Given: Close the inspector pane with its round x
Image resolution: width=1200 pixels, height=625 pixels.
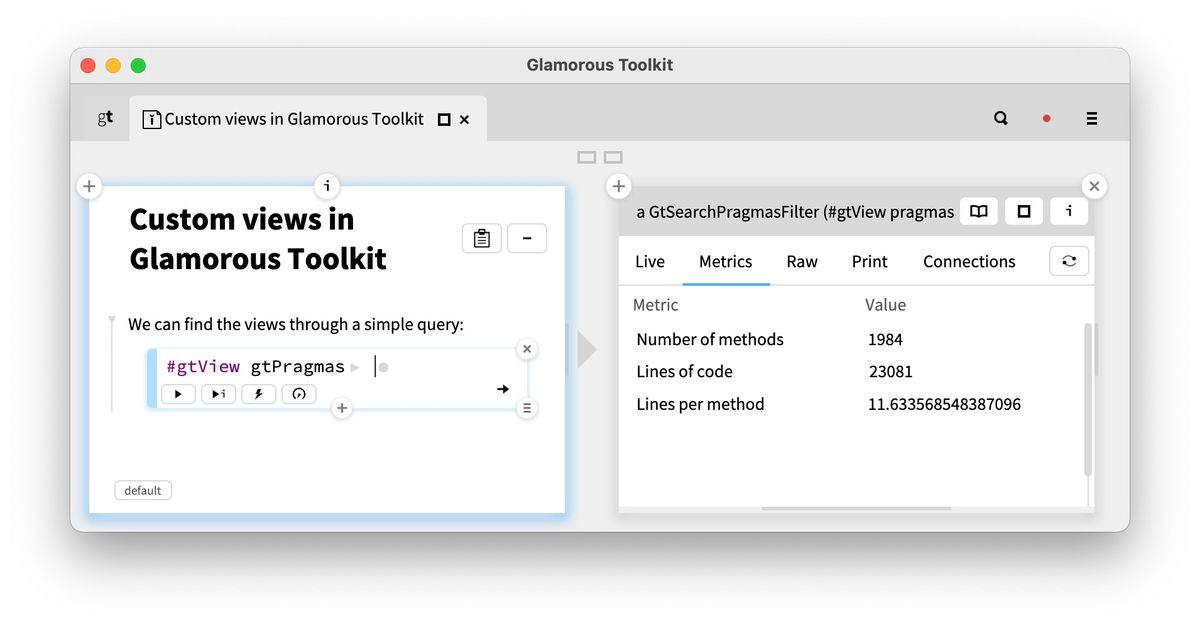Looking at the screenshot, I should (x=1094, y=186).
